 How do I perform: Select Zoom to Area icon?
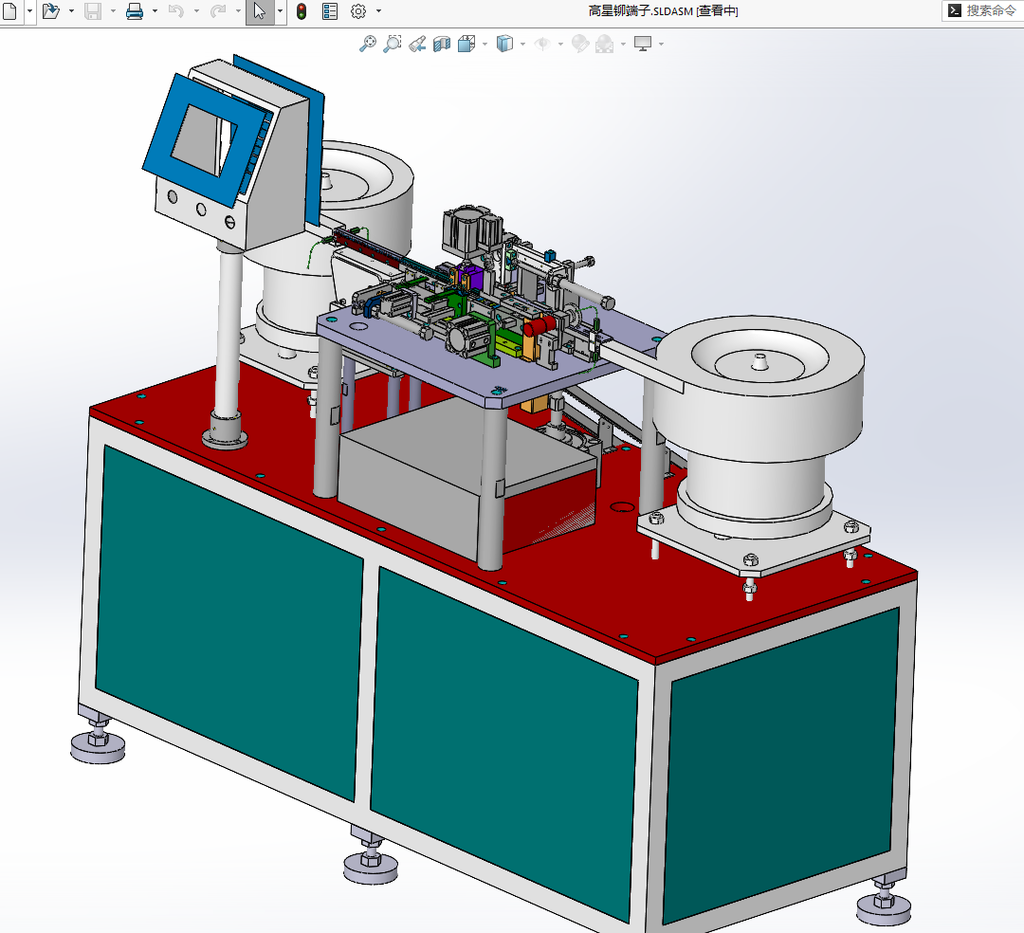392,44
